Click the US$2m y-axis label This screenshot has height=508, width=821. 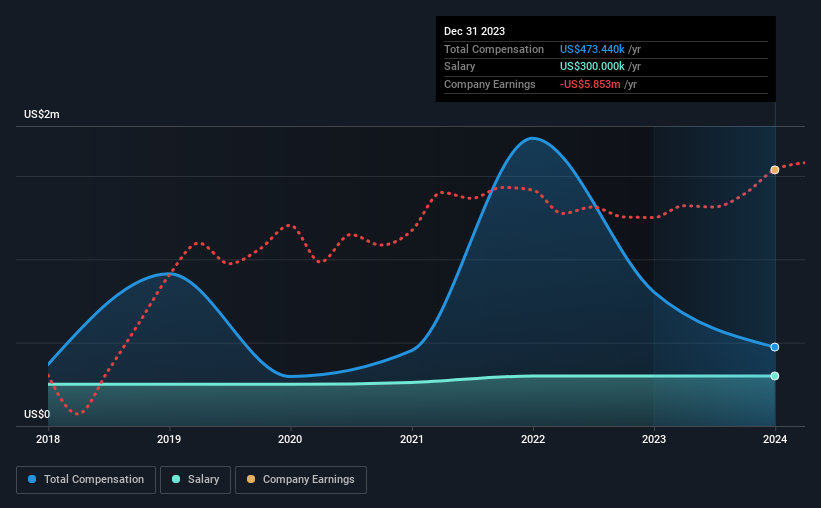pos(42,114)
